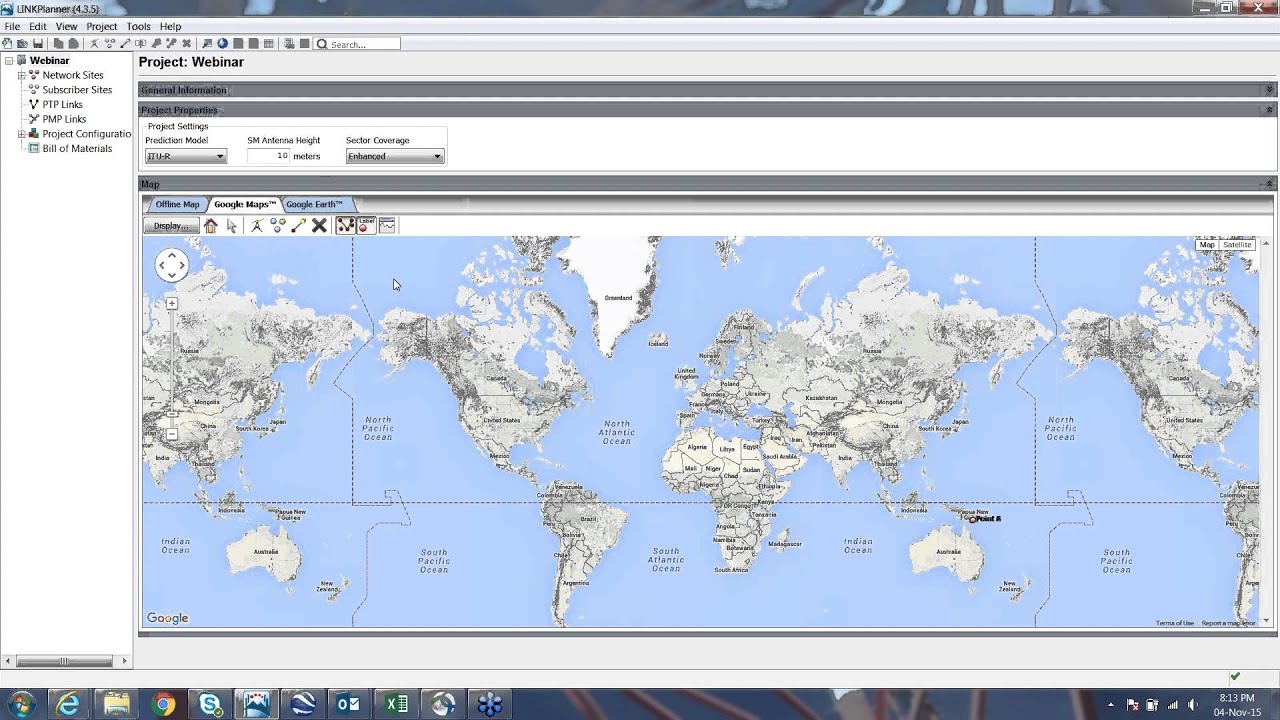
Task: Switch the map to Map view
Action: (1207, 245)
